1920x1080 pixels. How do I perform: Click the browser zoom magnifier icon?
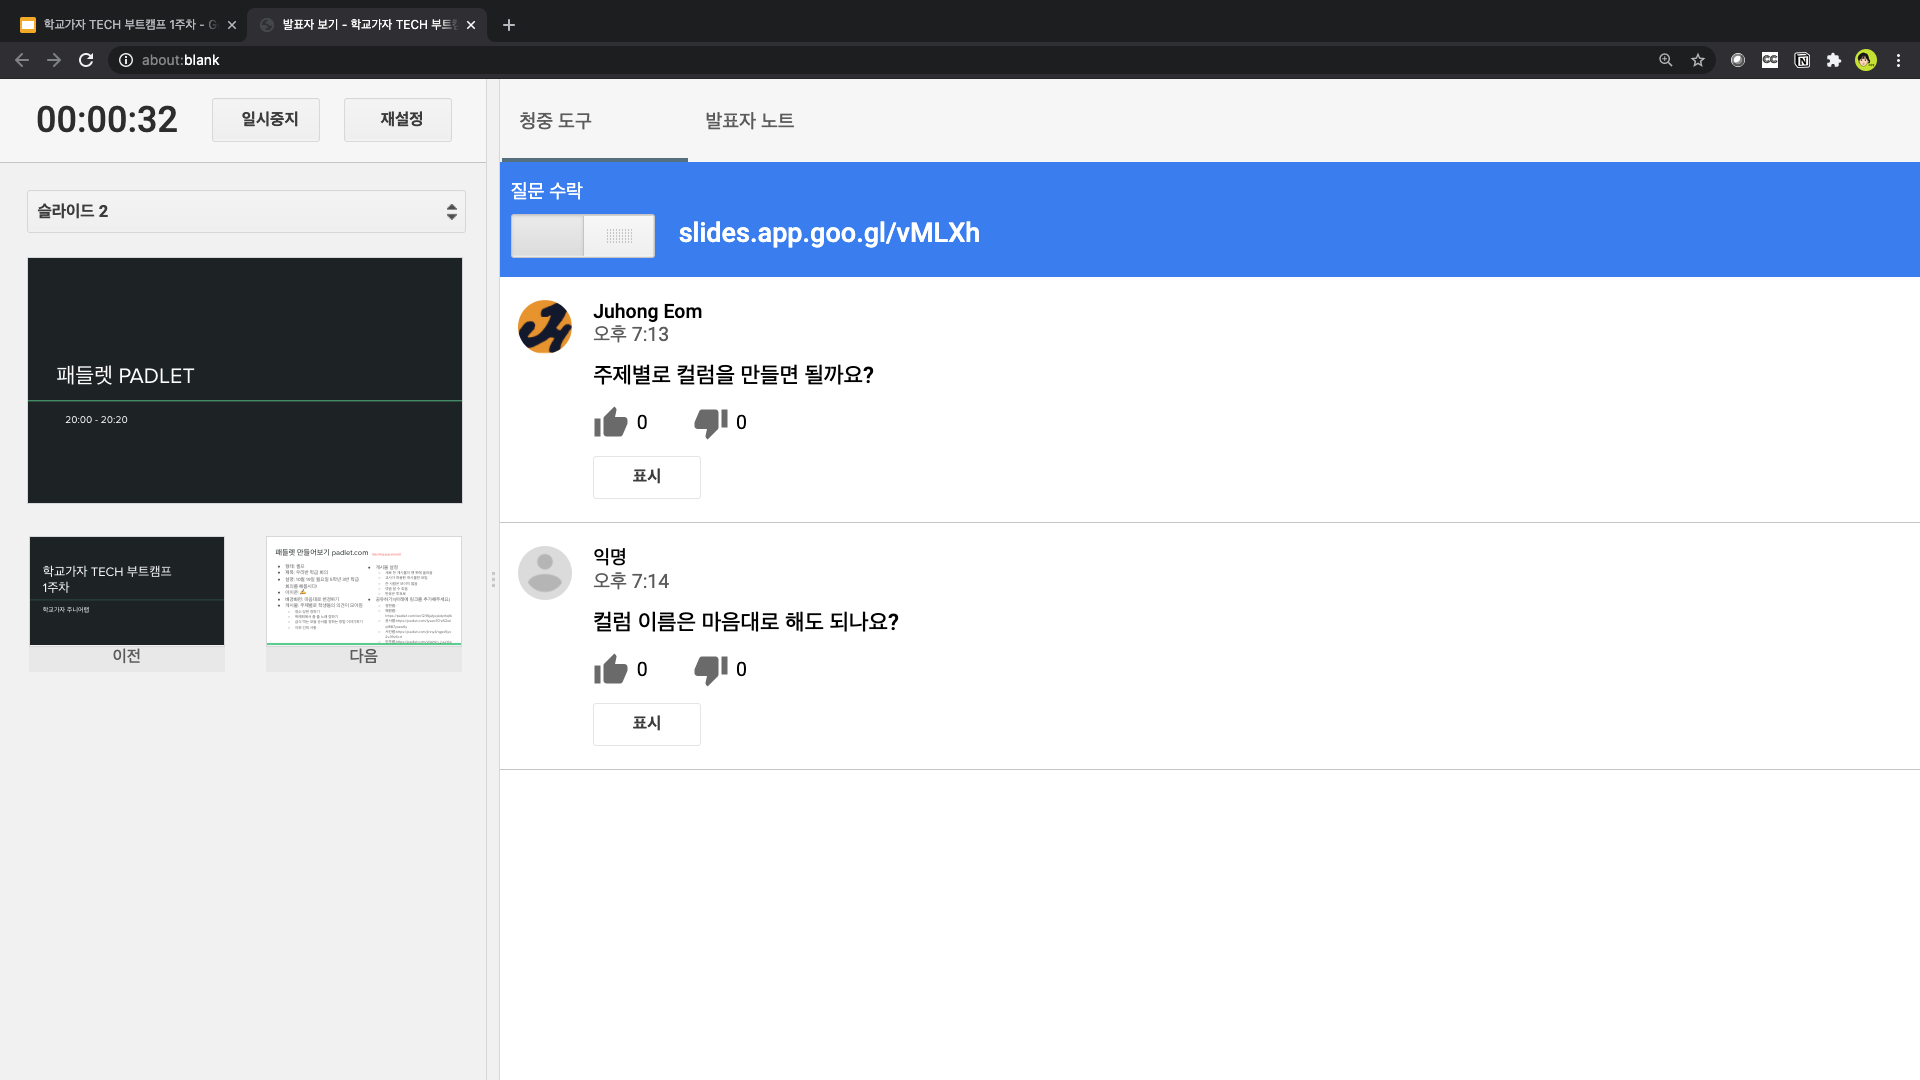(1666, 60)
